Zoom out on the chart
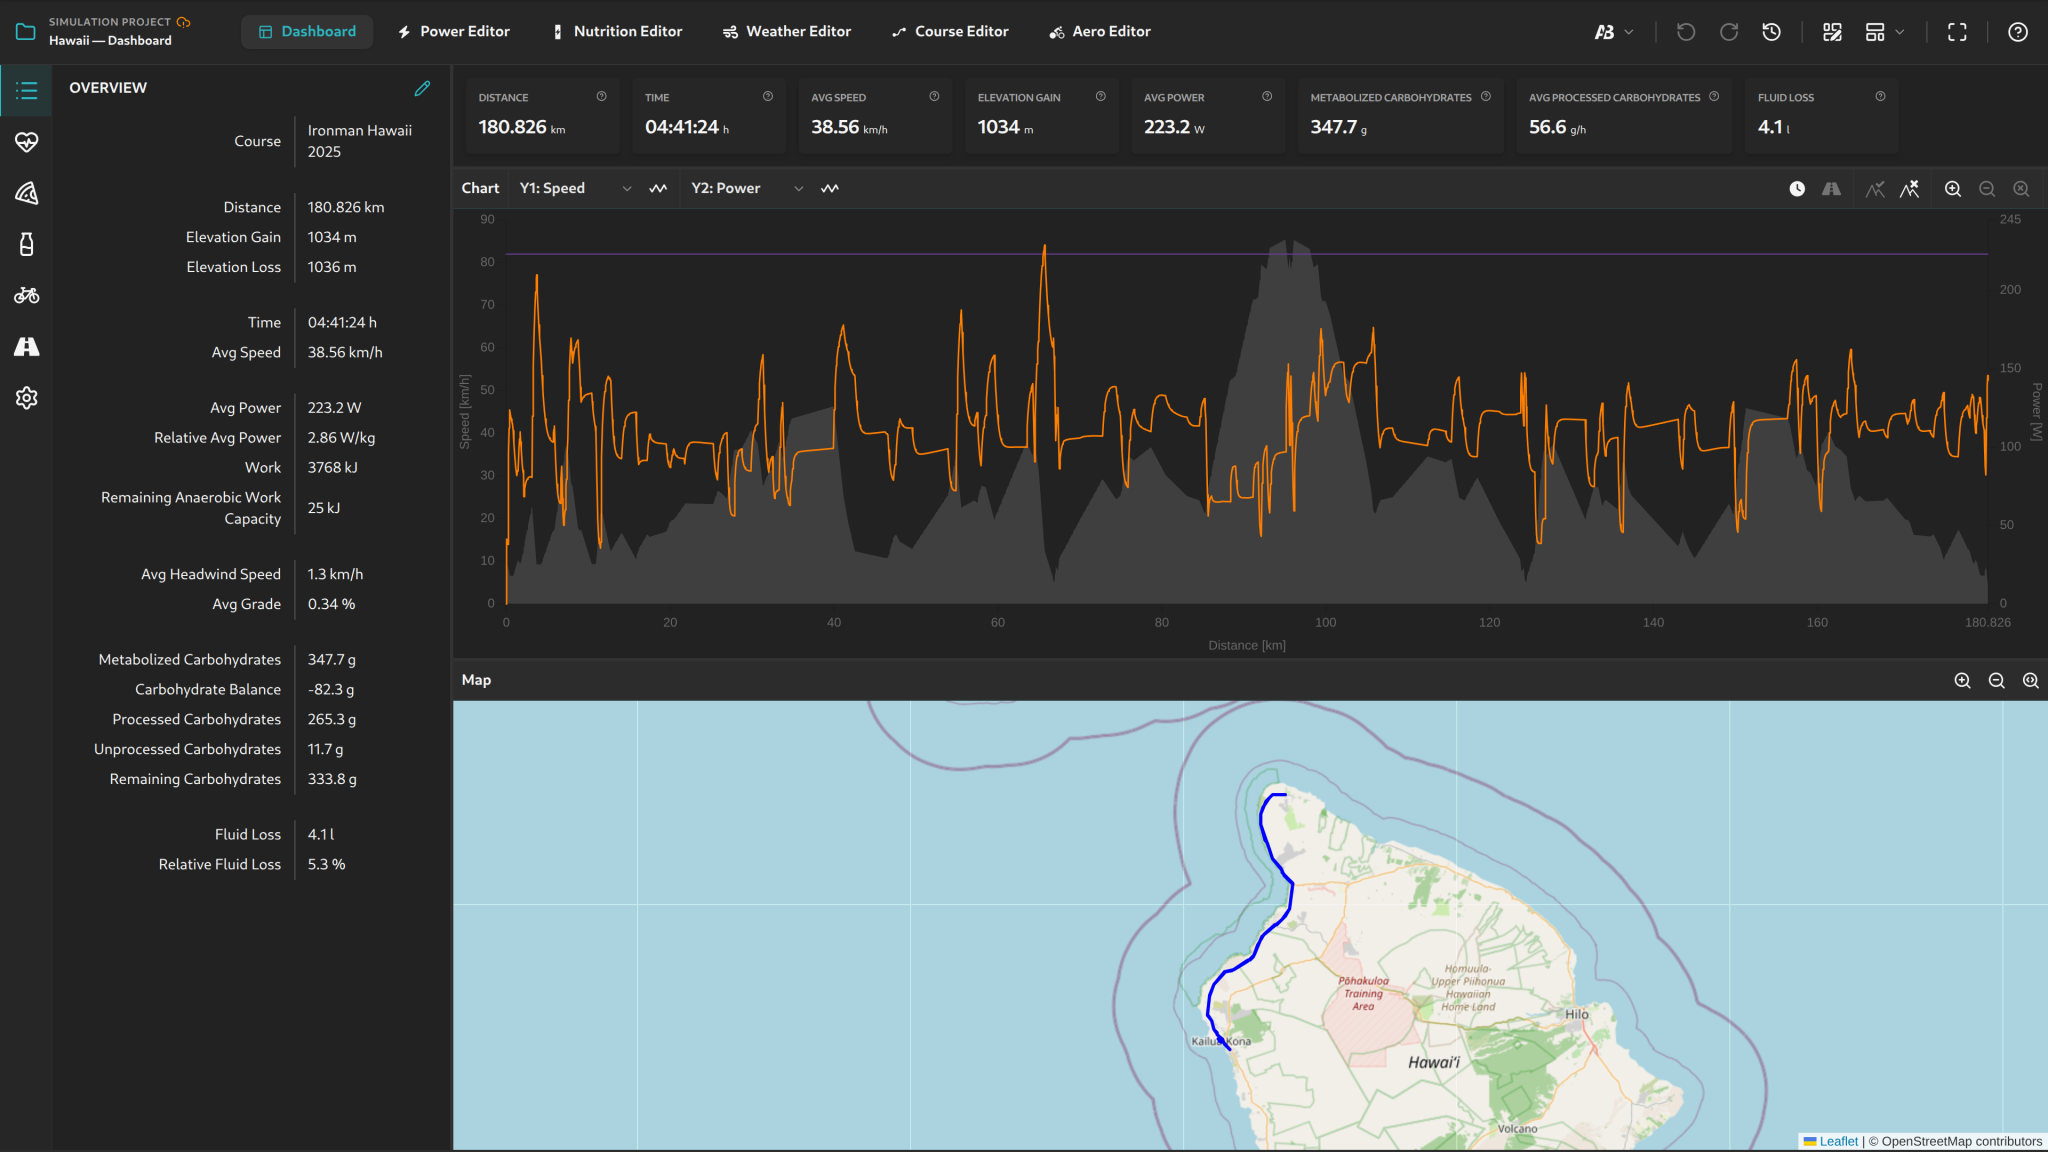Viewport: 2048px width, 1152px height. [x=1987, y=189]
